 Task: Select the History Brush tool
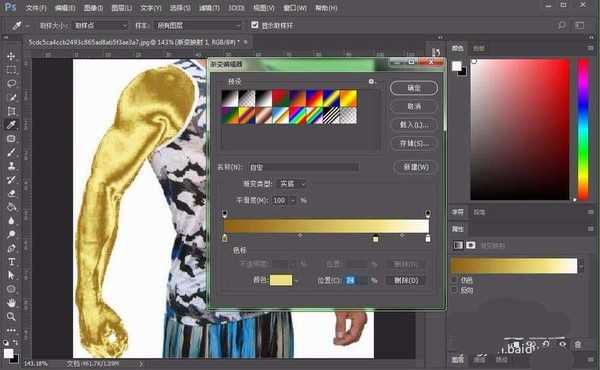[11, 180]
